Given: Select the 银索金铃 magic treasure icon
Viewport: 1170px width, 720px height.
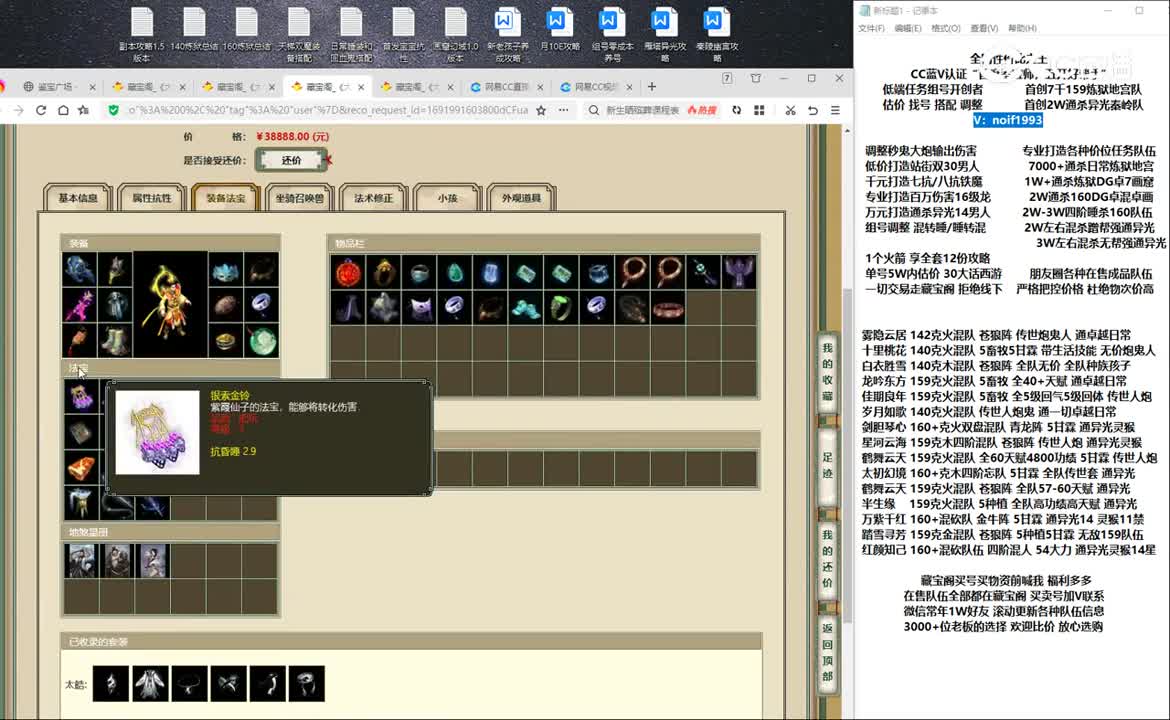Looking at the screenshot, I should pos(81,397).
